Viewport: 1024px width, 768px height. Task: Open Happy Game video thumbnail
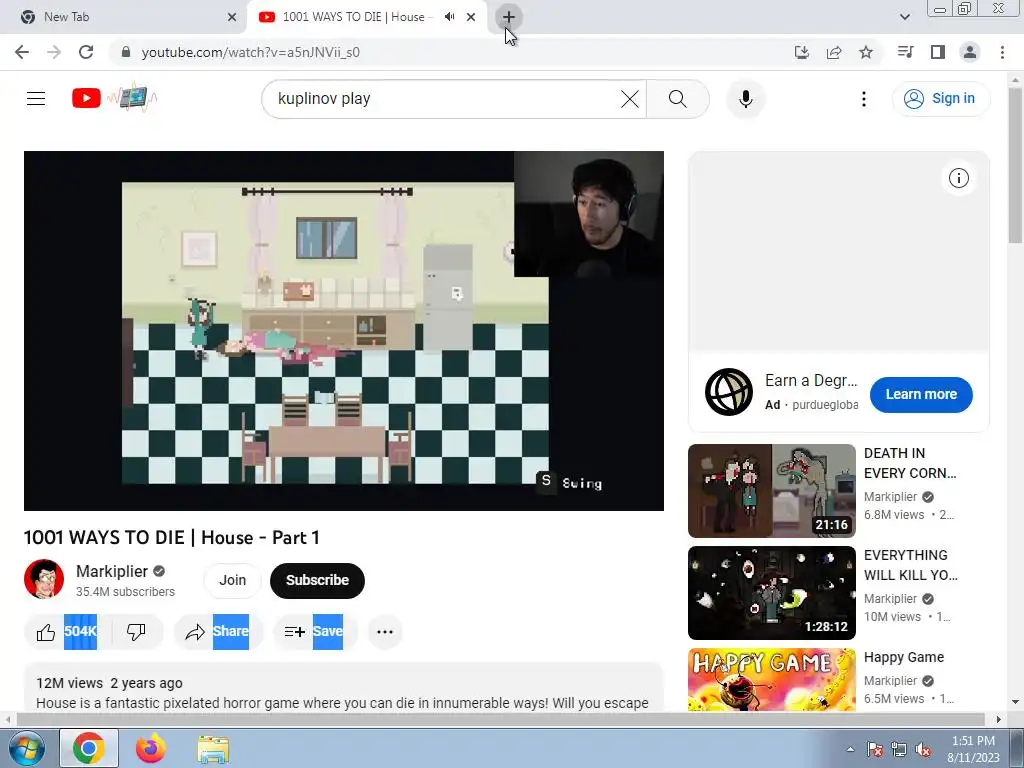coord(771,679)
